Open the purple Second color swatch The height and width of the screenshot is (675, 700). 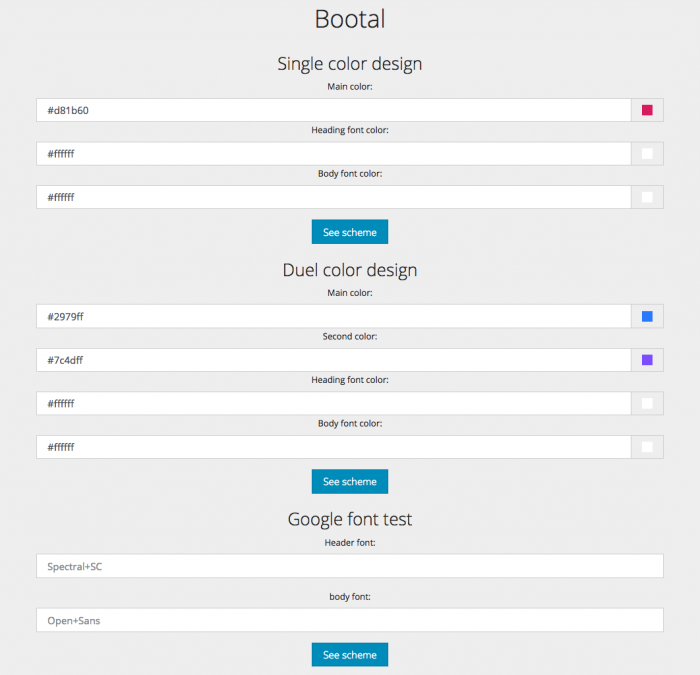[647, 360]
